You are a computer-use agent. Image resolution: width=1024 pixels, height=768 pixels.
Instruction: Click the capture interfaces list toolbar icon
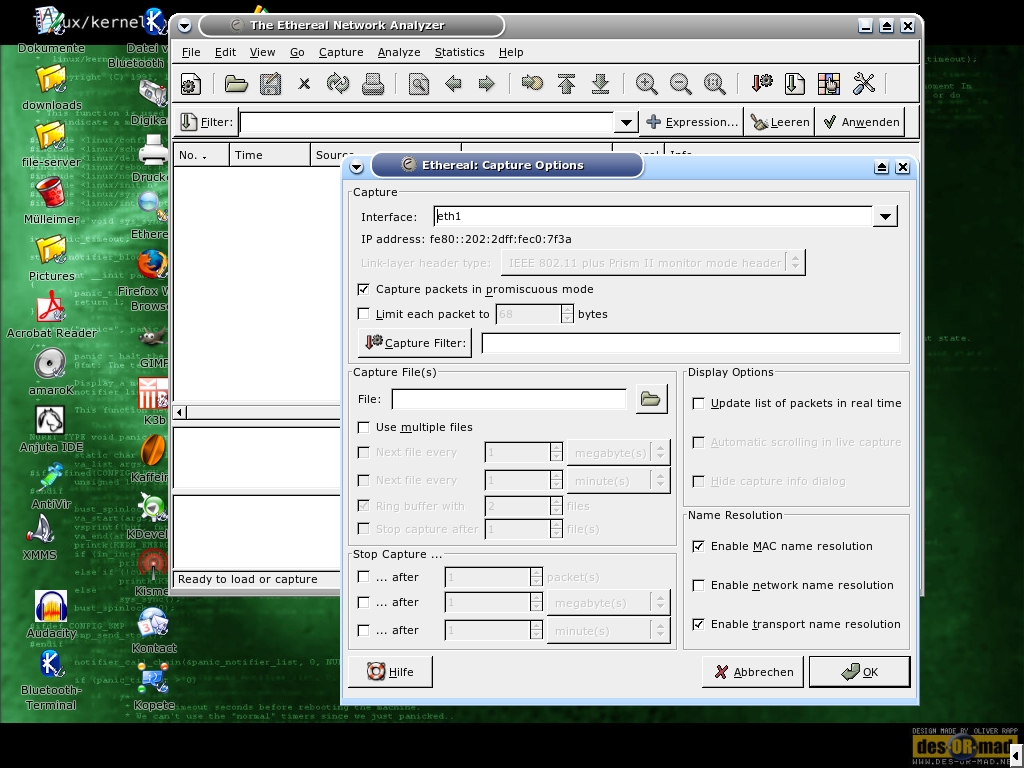tap(190, 84)
